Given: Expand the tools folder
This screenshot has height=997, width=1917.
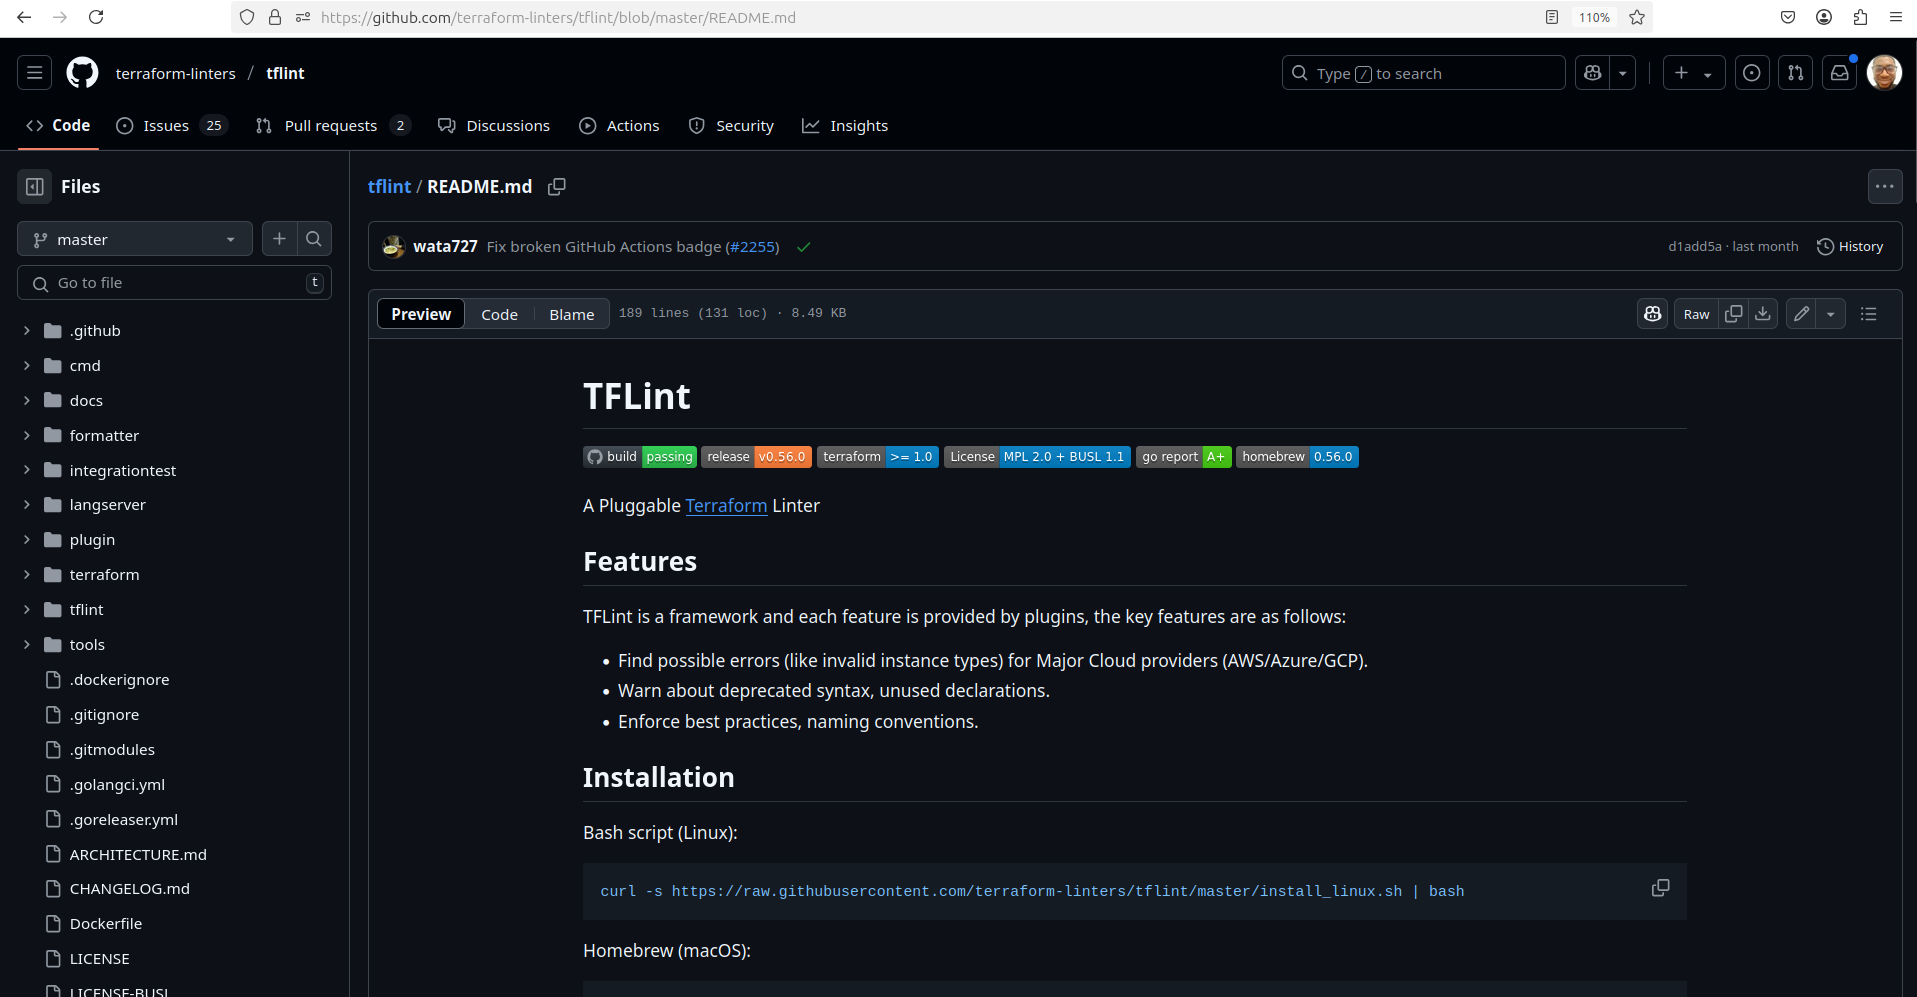Looking at the screenshot, I should tap(27, 644).
